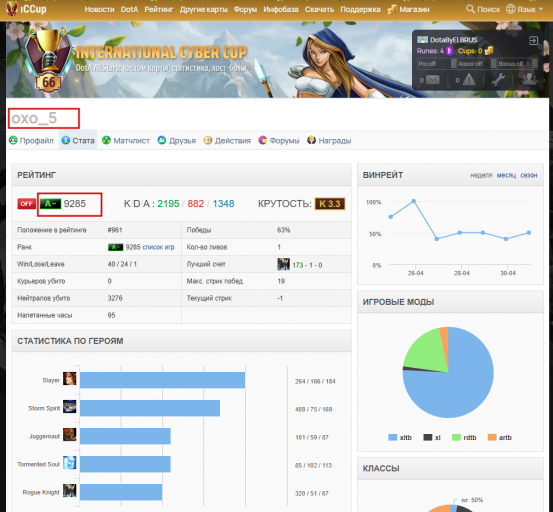
Task: Click the Slayer hero bar
Action: click(162, 380)
